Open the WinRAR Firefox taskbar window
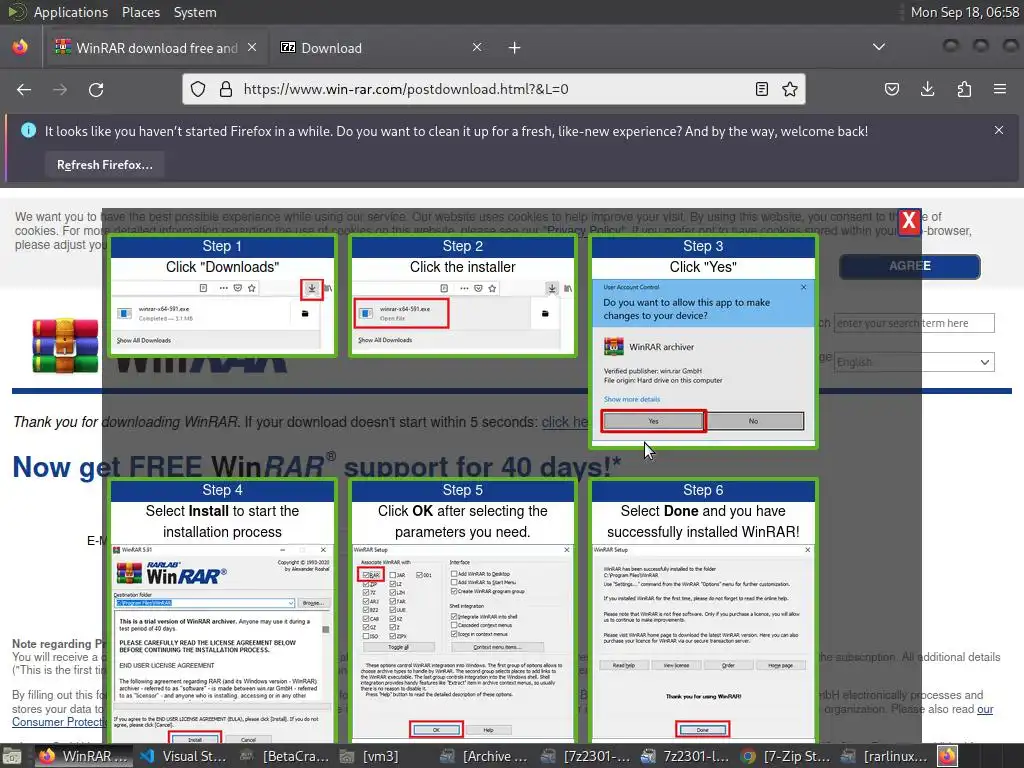Screen dimensions: 1024x768 pyautogui.click(x=83, y=756)
